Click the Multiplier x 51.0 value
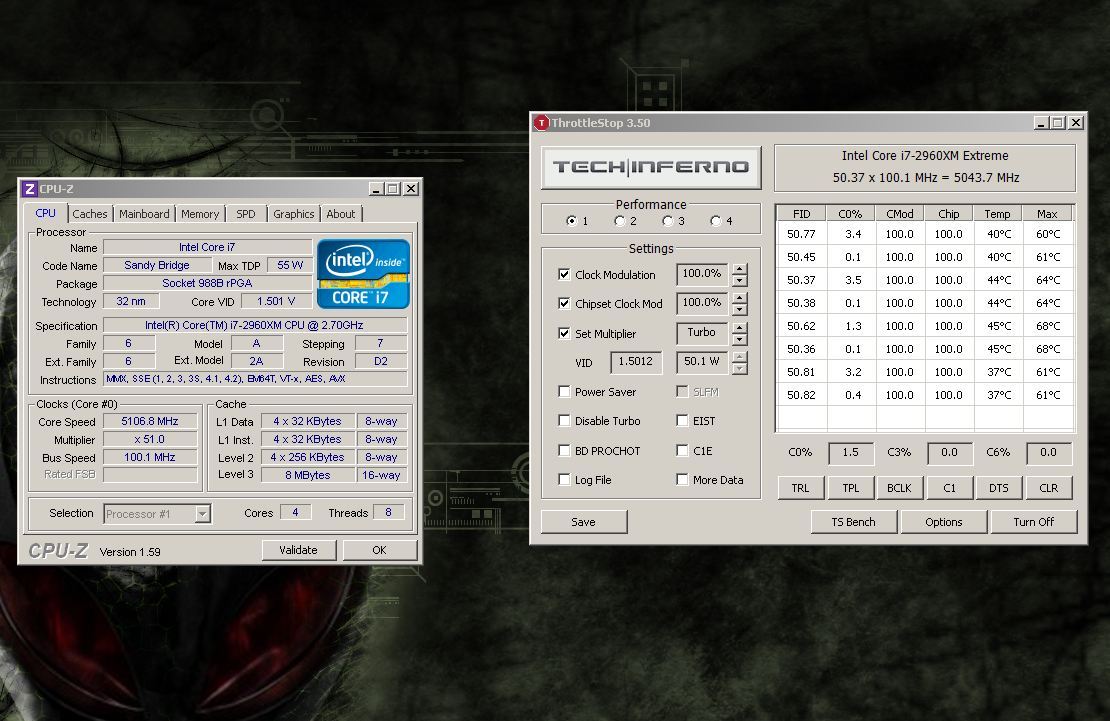The width and height of the screenshot is (1110, 721). click(150, 440)
